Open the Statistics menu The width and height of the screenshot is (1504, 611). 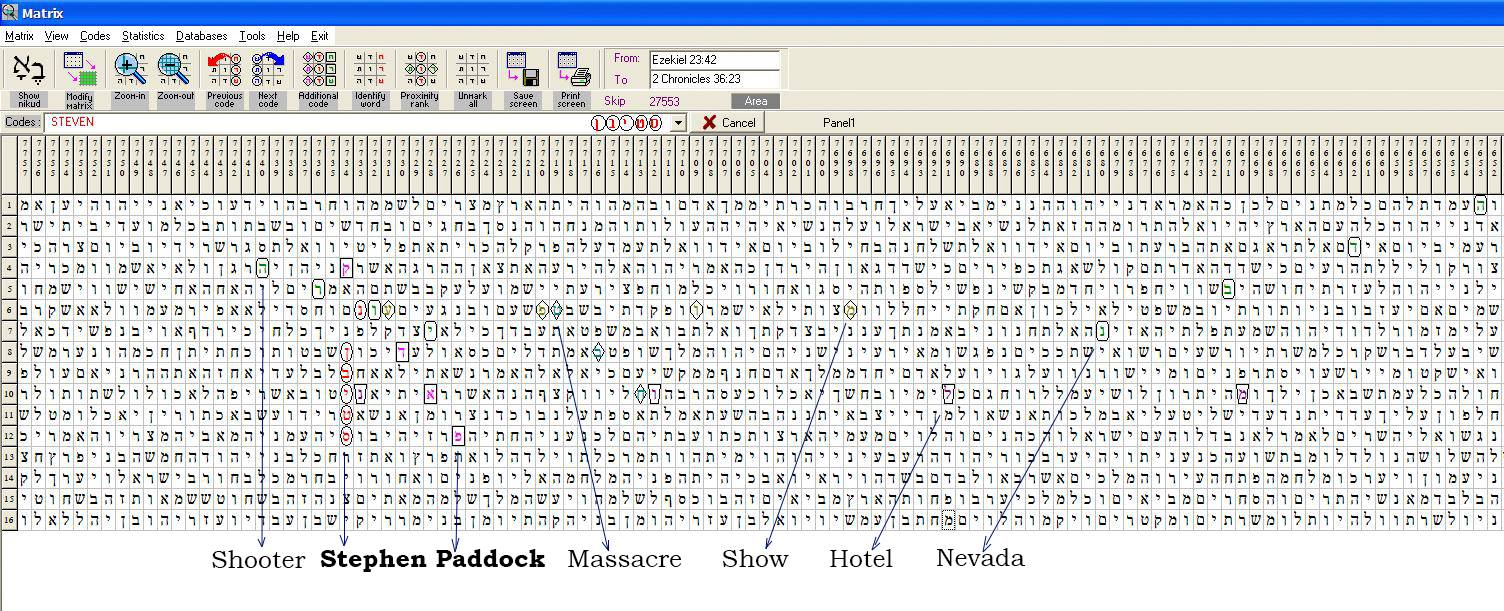143,36
